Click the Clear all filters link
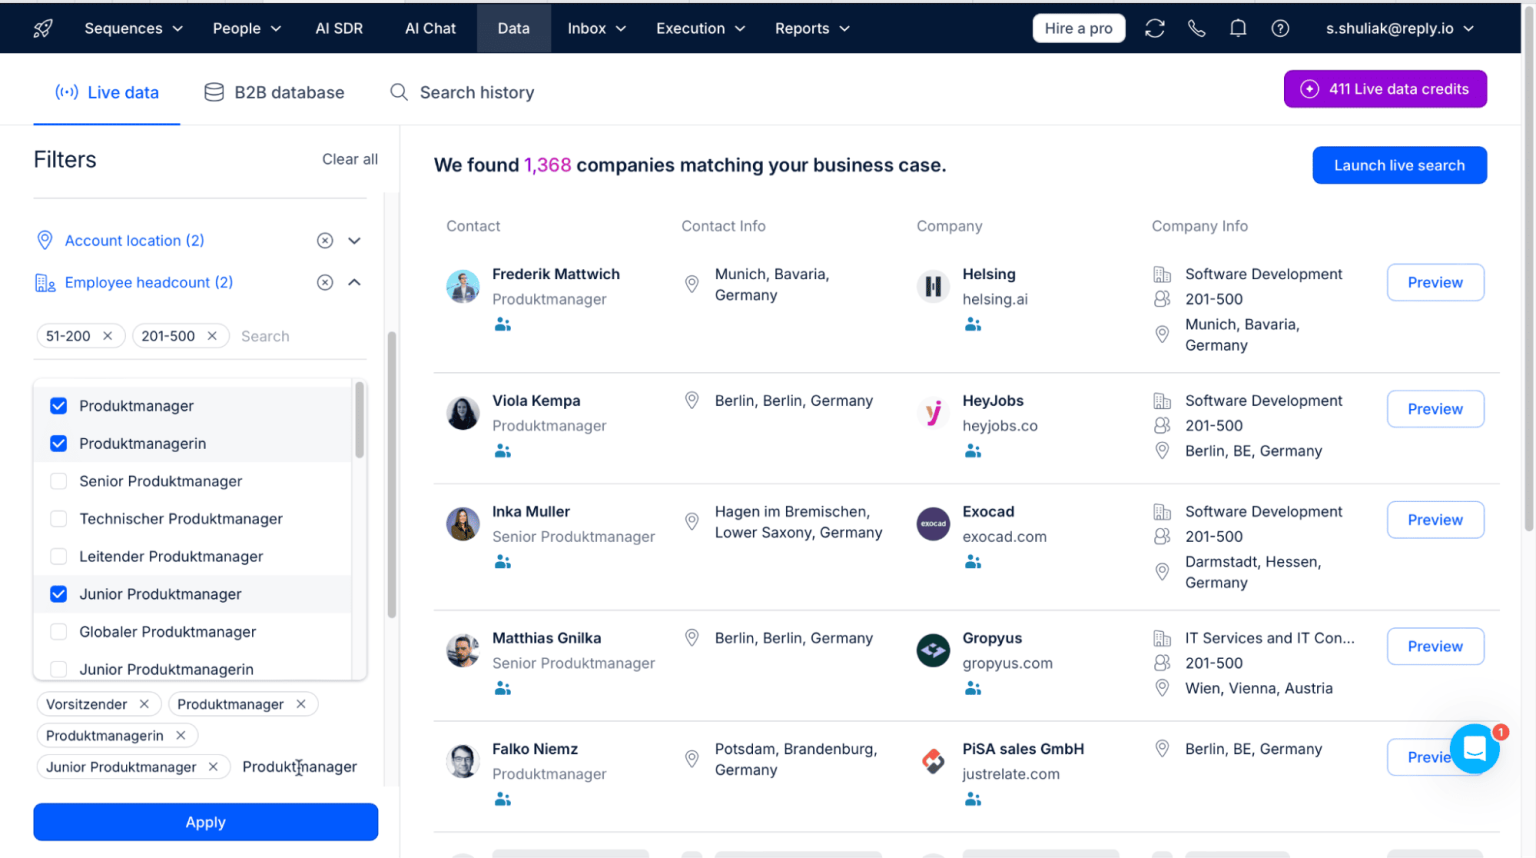Screen dimensions: 1536x858 pos(350,159)
